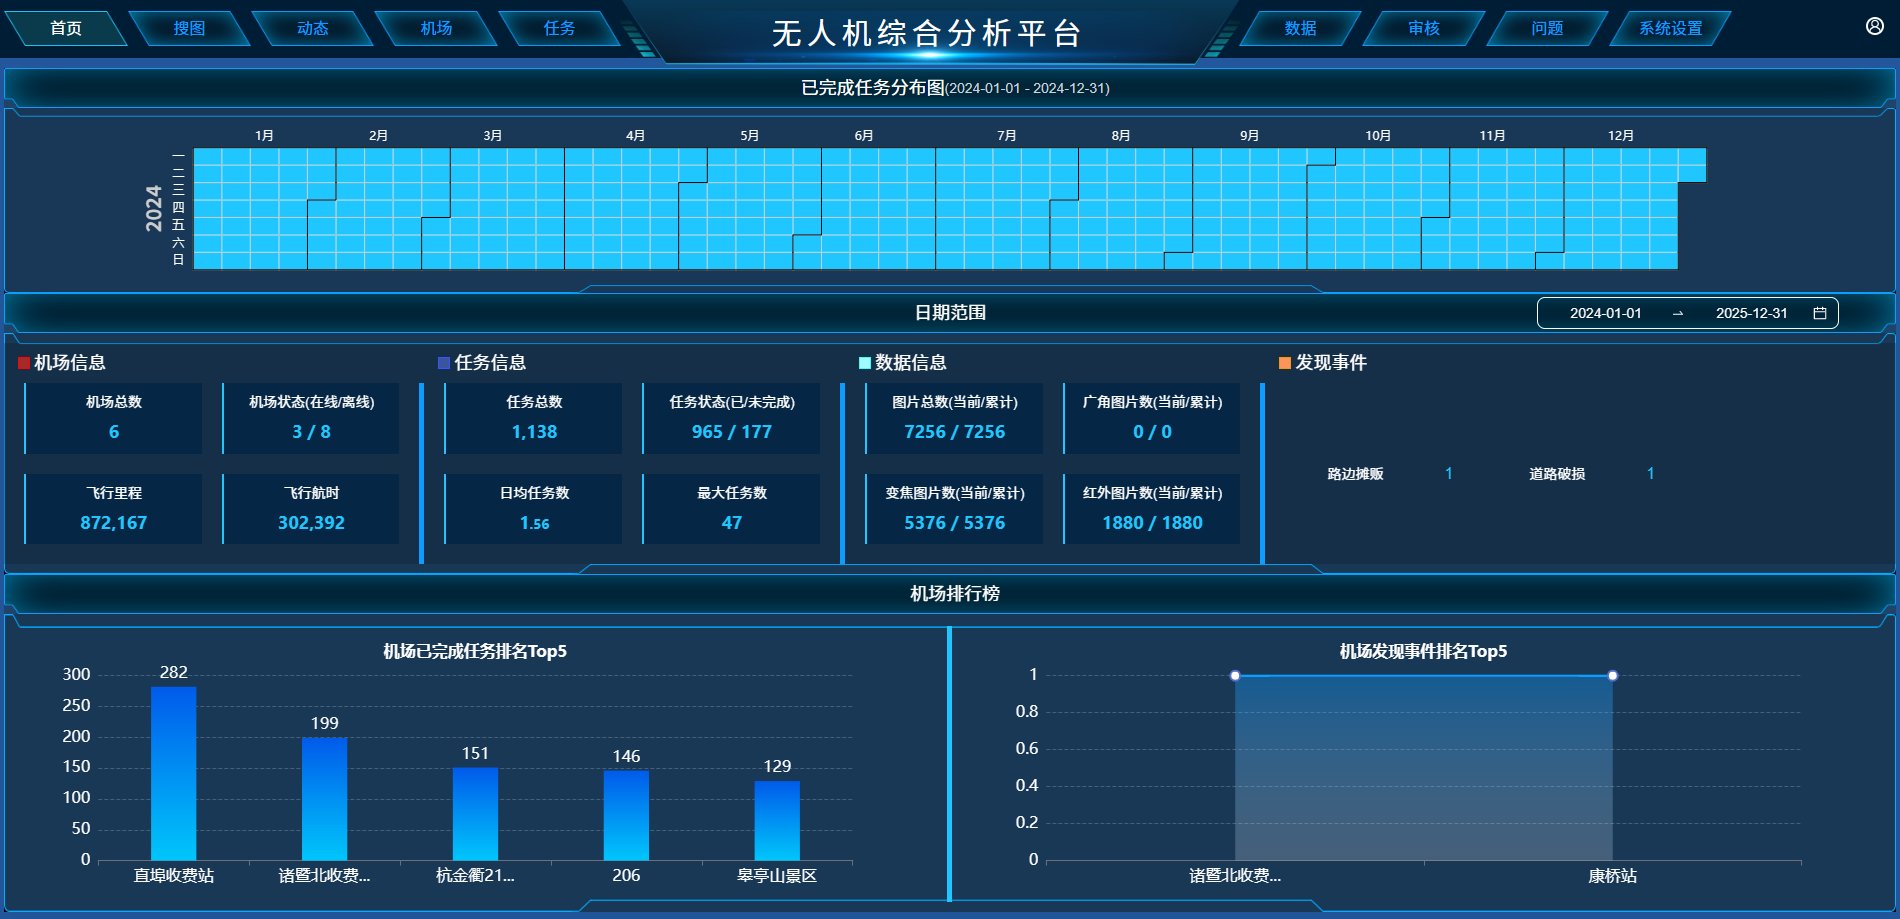1900x919 pixels.
Task: Click the user profile icon
Action: pyautogui.click(x=1874, y=26)
